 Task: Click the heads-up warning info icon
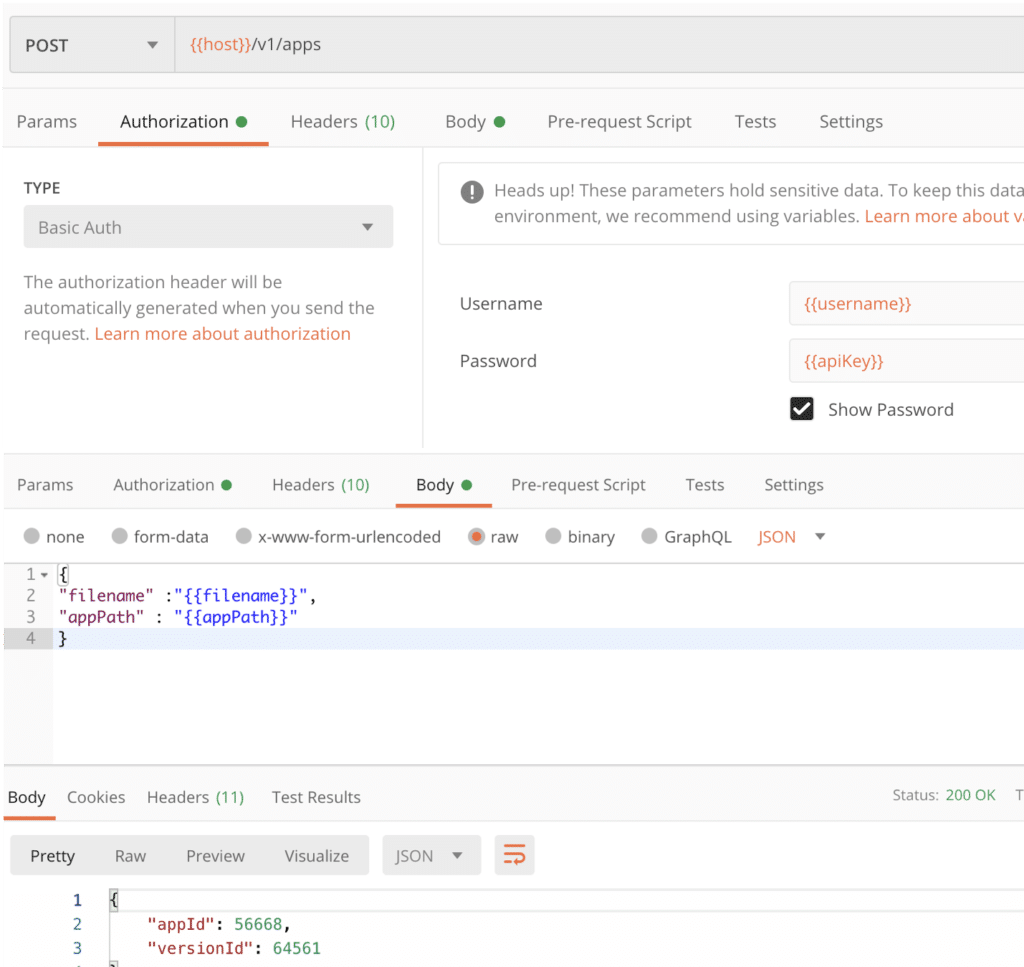click(472, 192)
